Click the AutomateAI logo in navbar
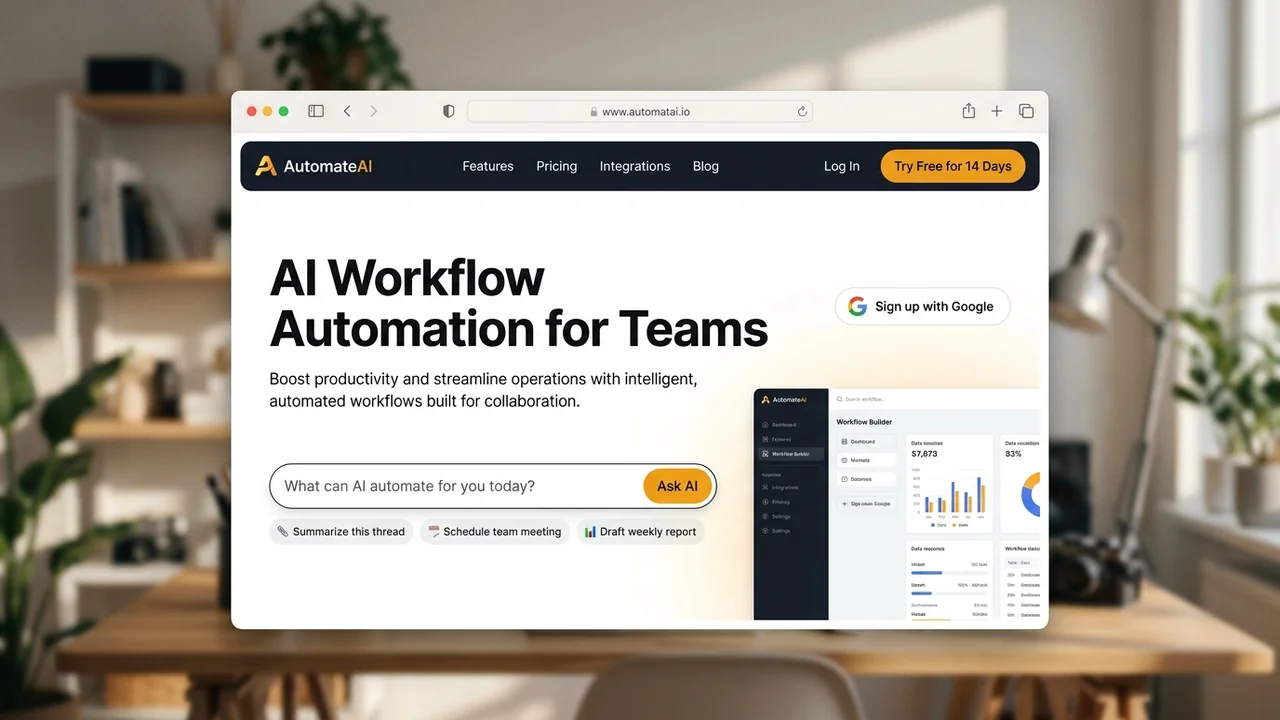 point(314,166)
